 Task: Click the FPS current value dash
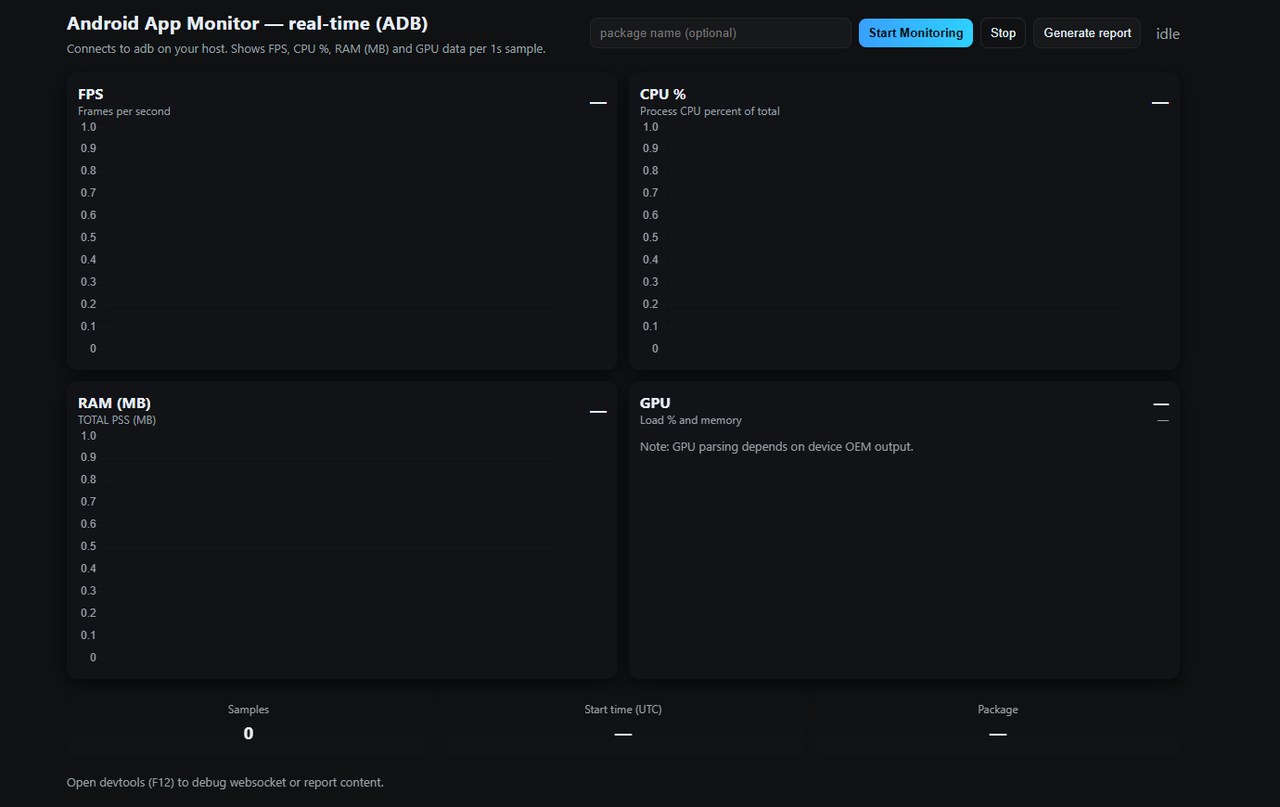tap(598, 103)
